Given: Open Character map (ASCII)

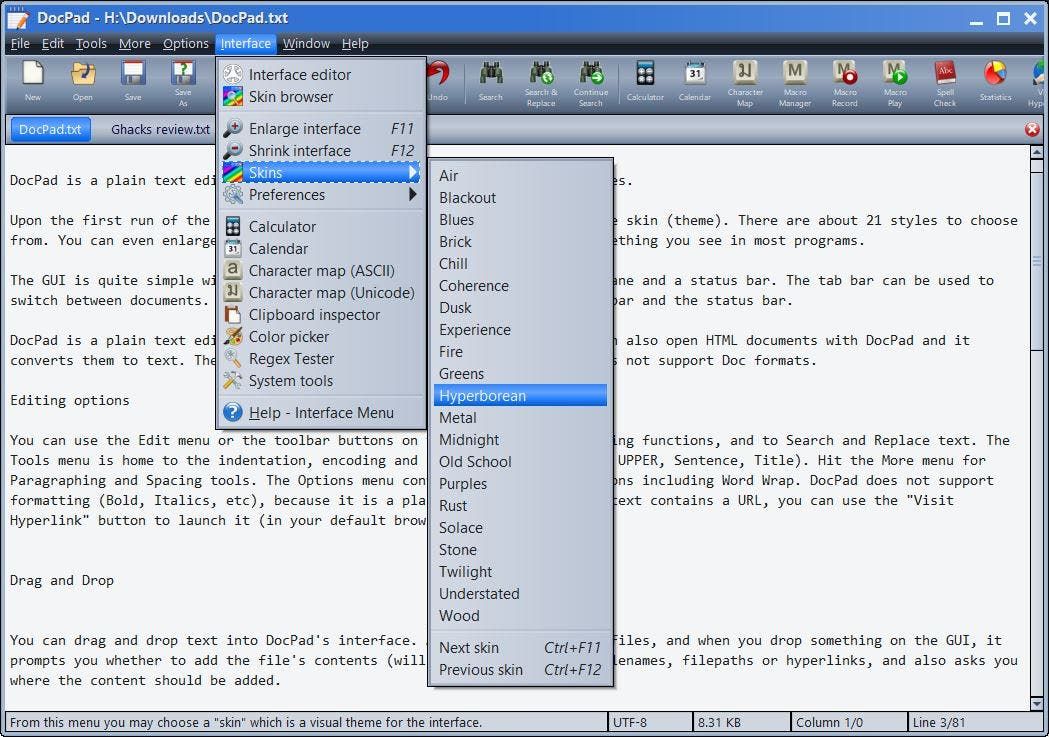Looking at the screenshot, I should (321, 271).
